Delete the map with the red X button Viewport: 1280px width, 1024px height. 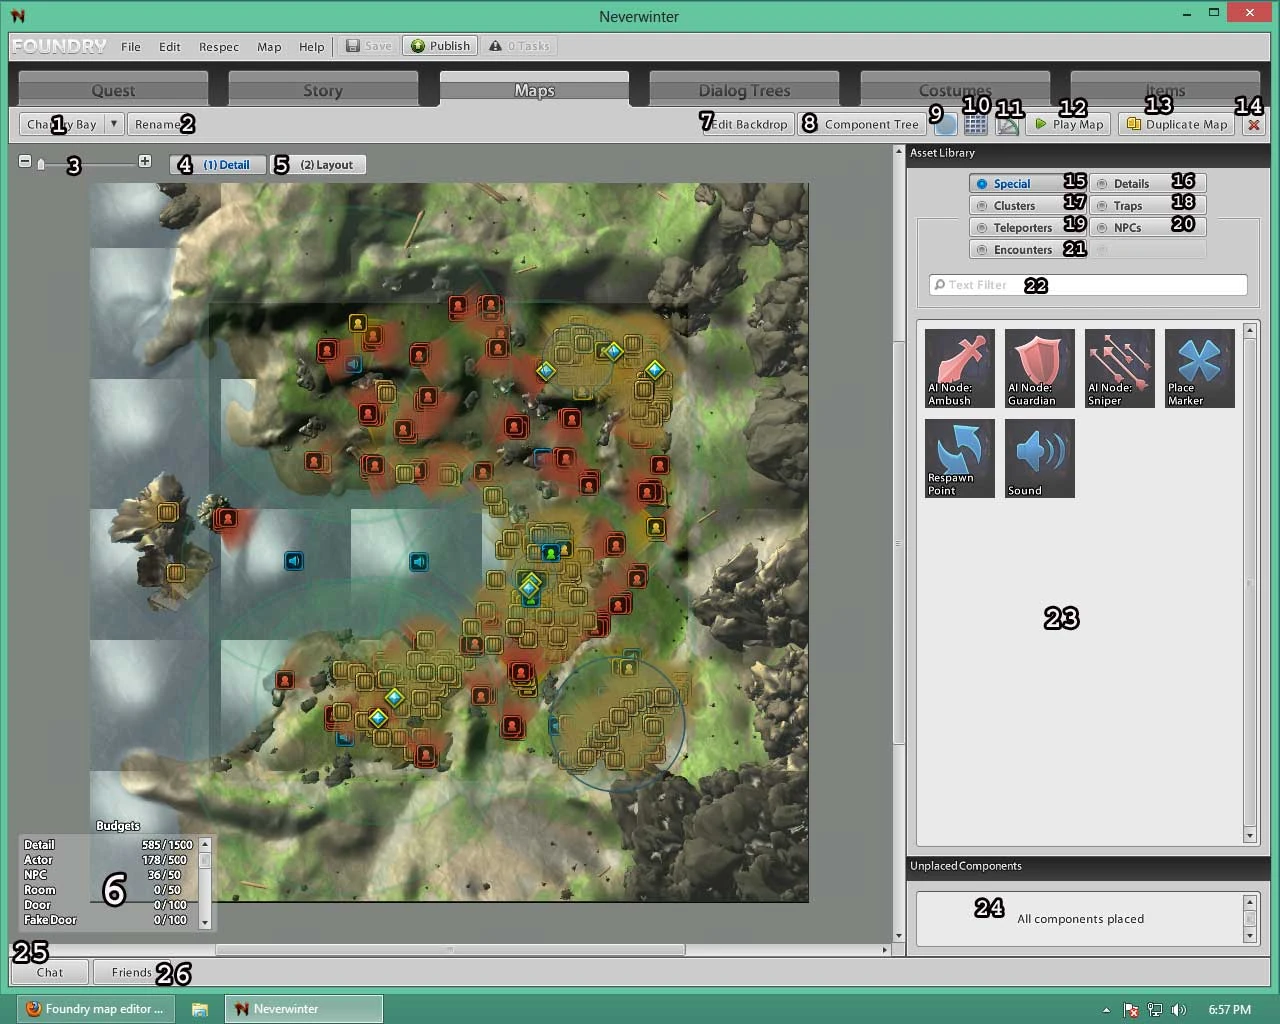tap(1254, 124)
